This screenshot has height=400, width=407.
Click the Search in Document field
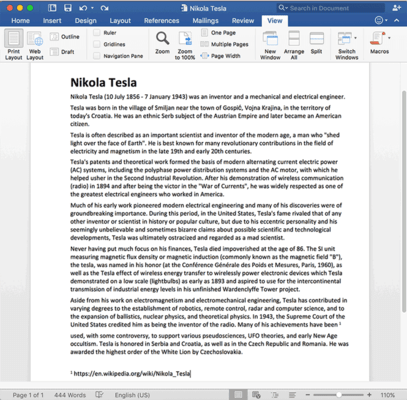pos(331,8)
